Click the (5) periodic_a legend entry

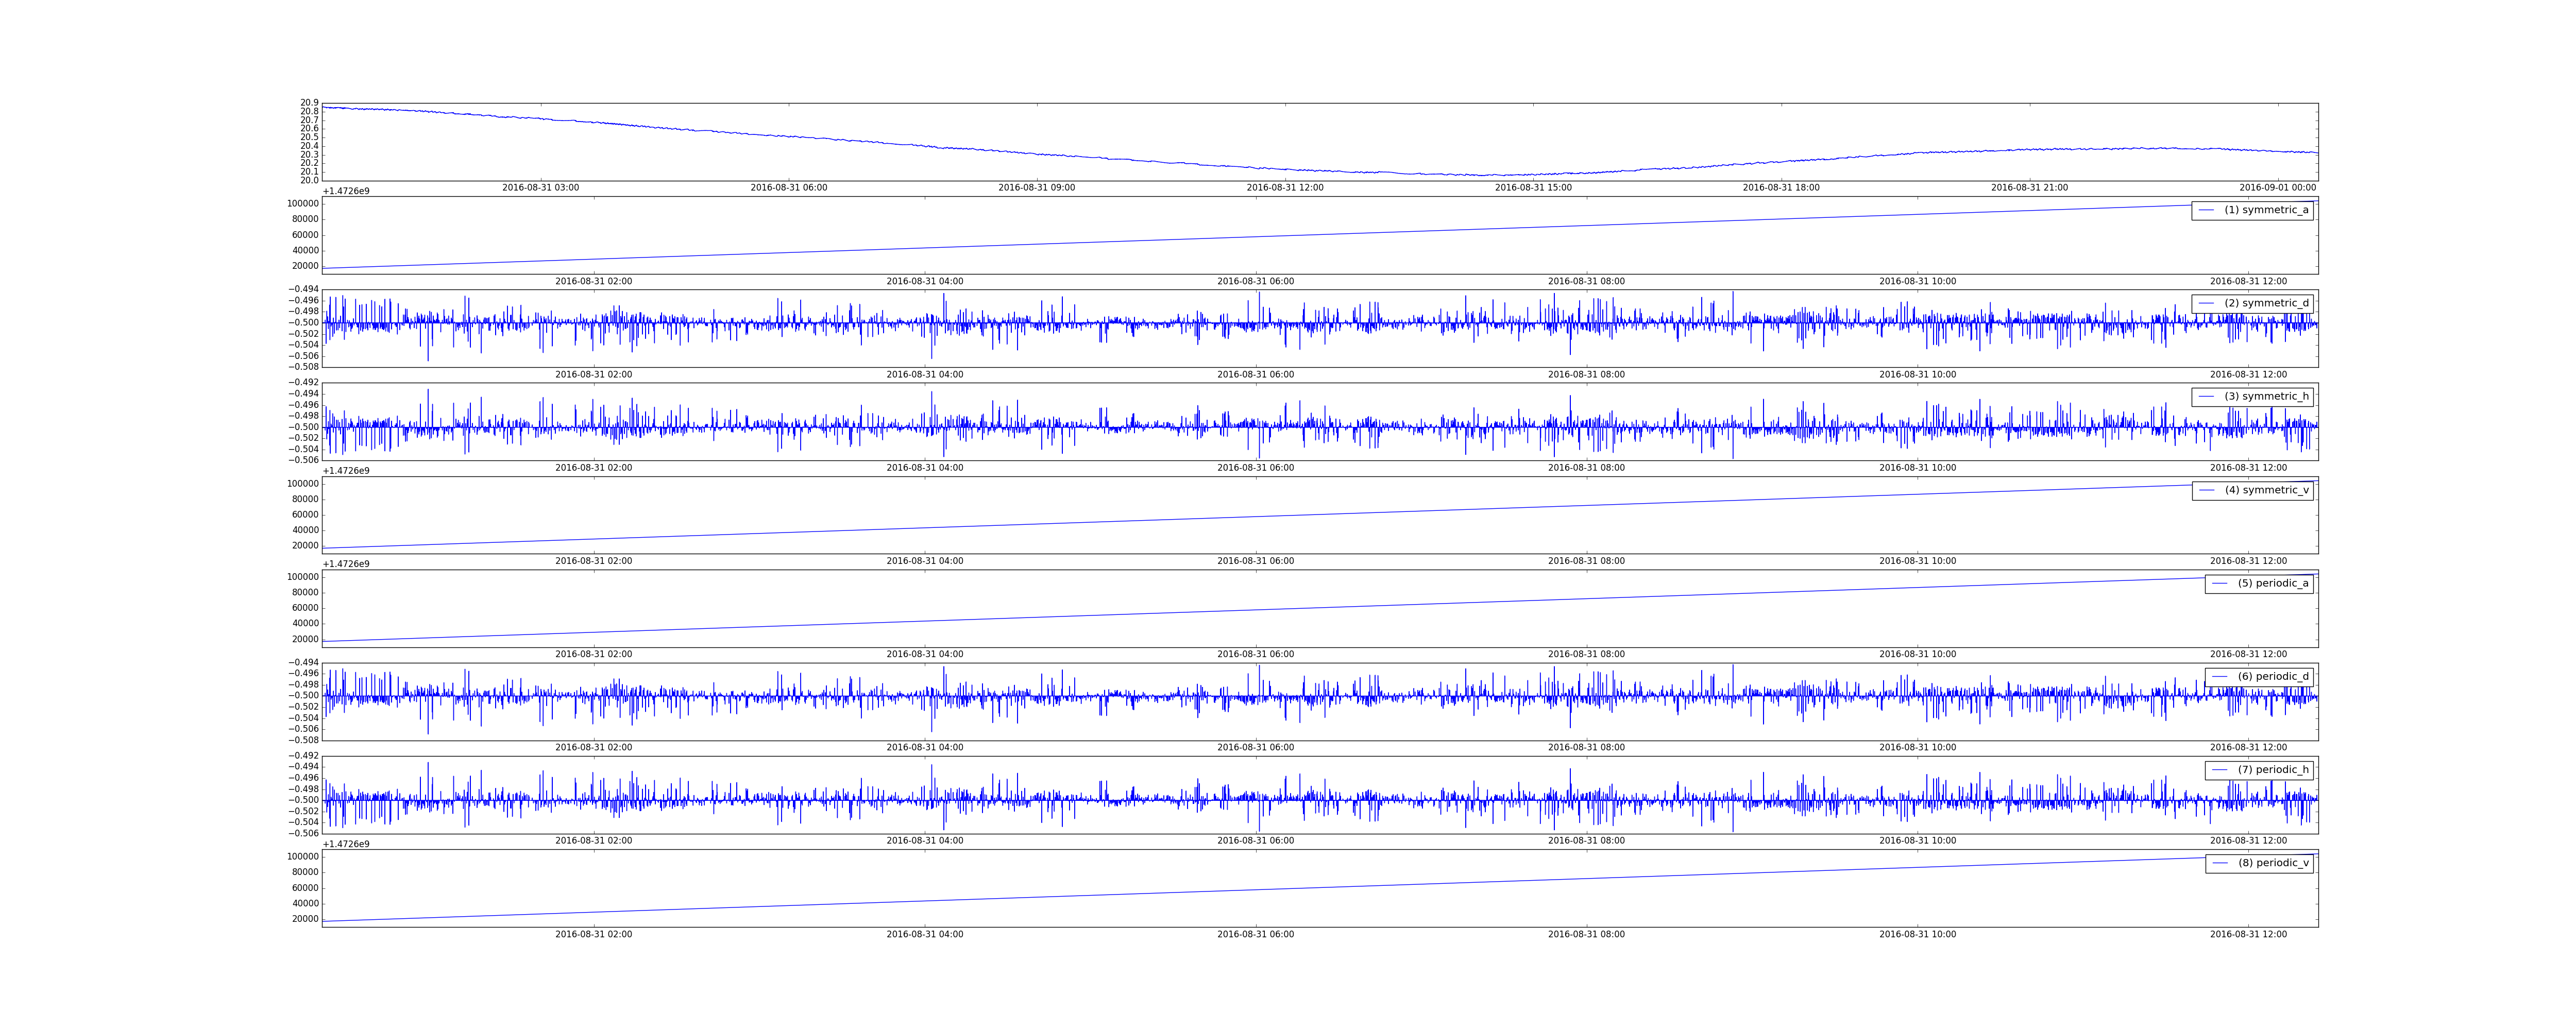click(2259, 583)
